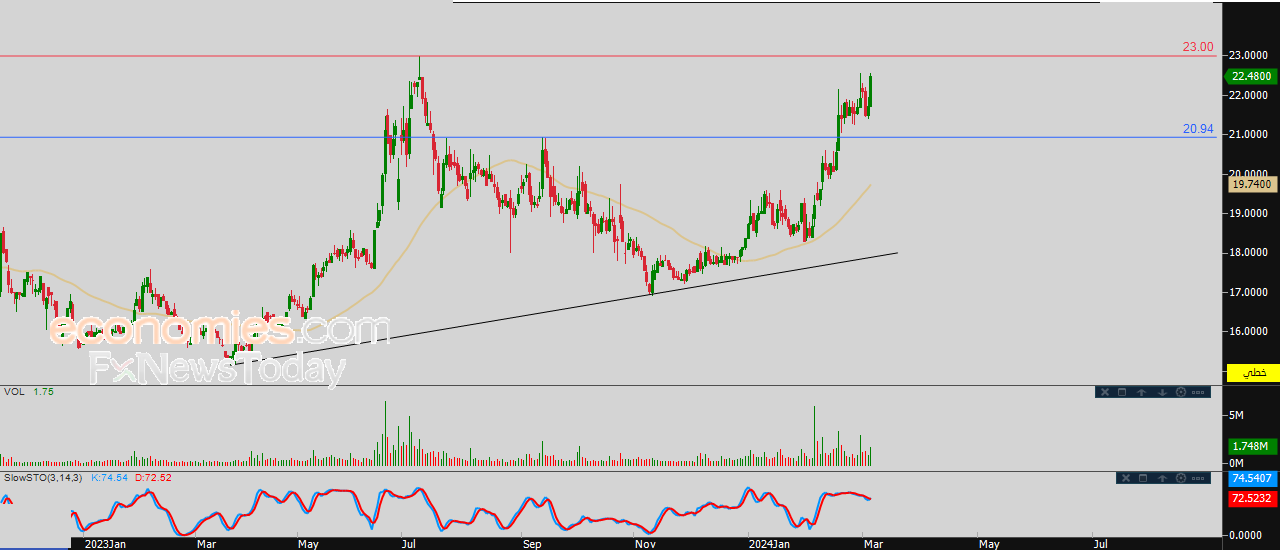Click the Jul label under the July peak

pyautogui.click(x=410, y=544)
